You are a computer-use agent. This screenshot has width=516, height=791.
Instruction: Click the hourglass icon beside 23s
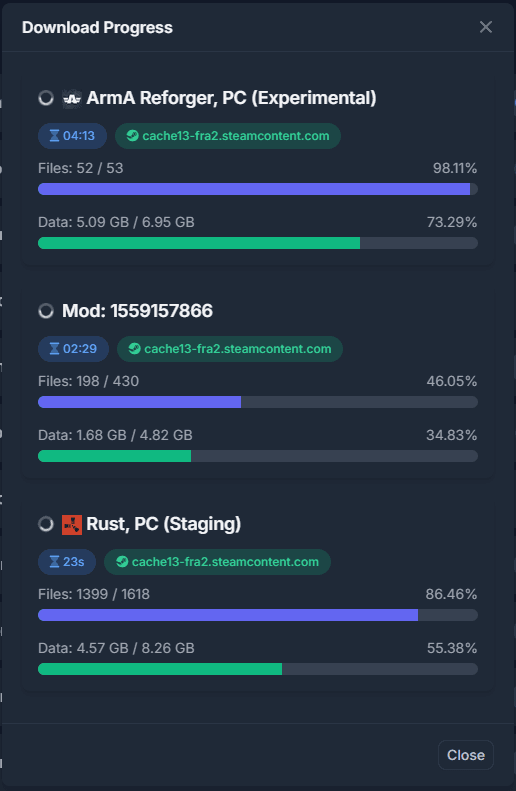pos(54,562)
